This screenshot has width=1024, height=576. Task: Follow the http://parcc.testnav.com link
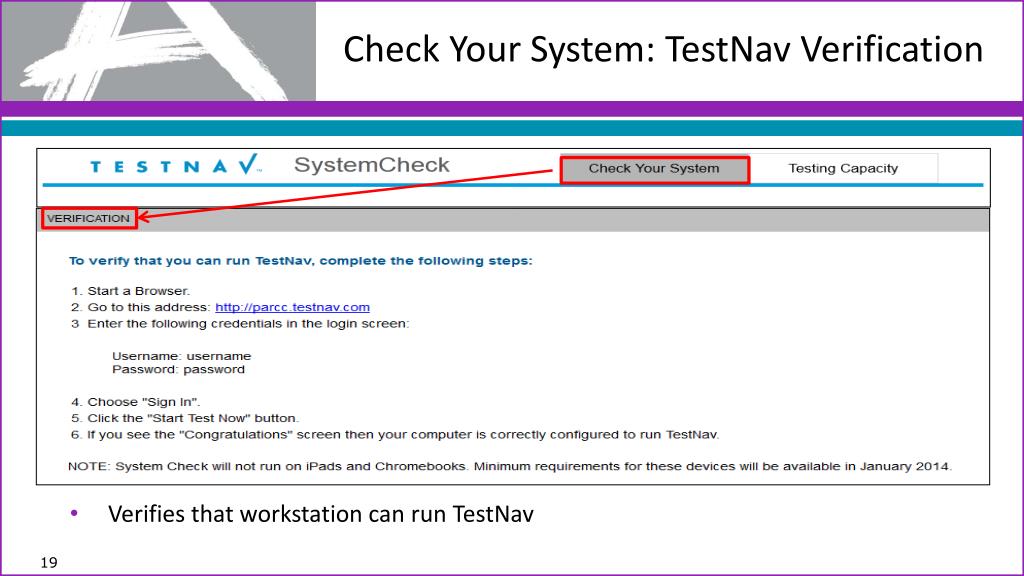(293, 307)
